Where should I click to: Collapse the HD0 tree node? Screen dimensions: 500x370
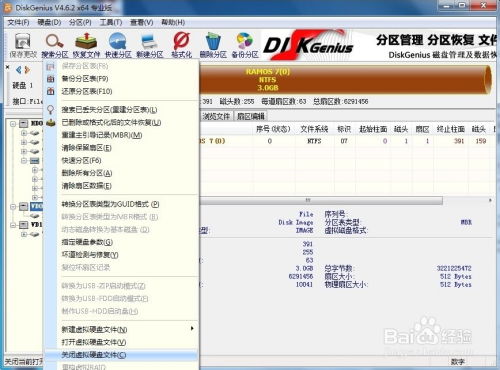tap(13, 124)
